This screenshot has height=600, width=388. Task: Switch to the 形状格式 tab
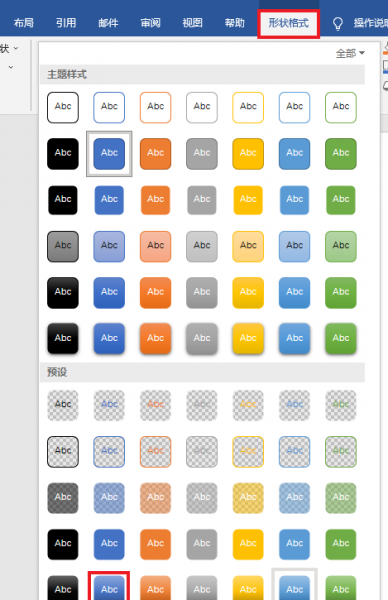(289, 23)
